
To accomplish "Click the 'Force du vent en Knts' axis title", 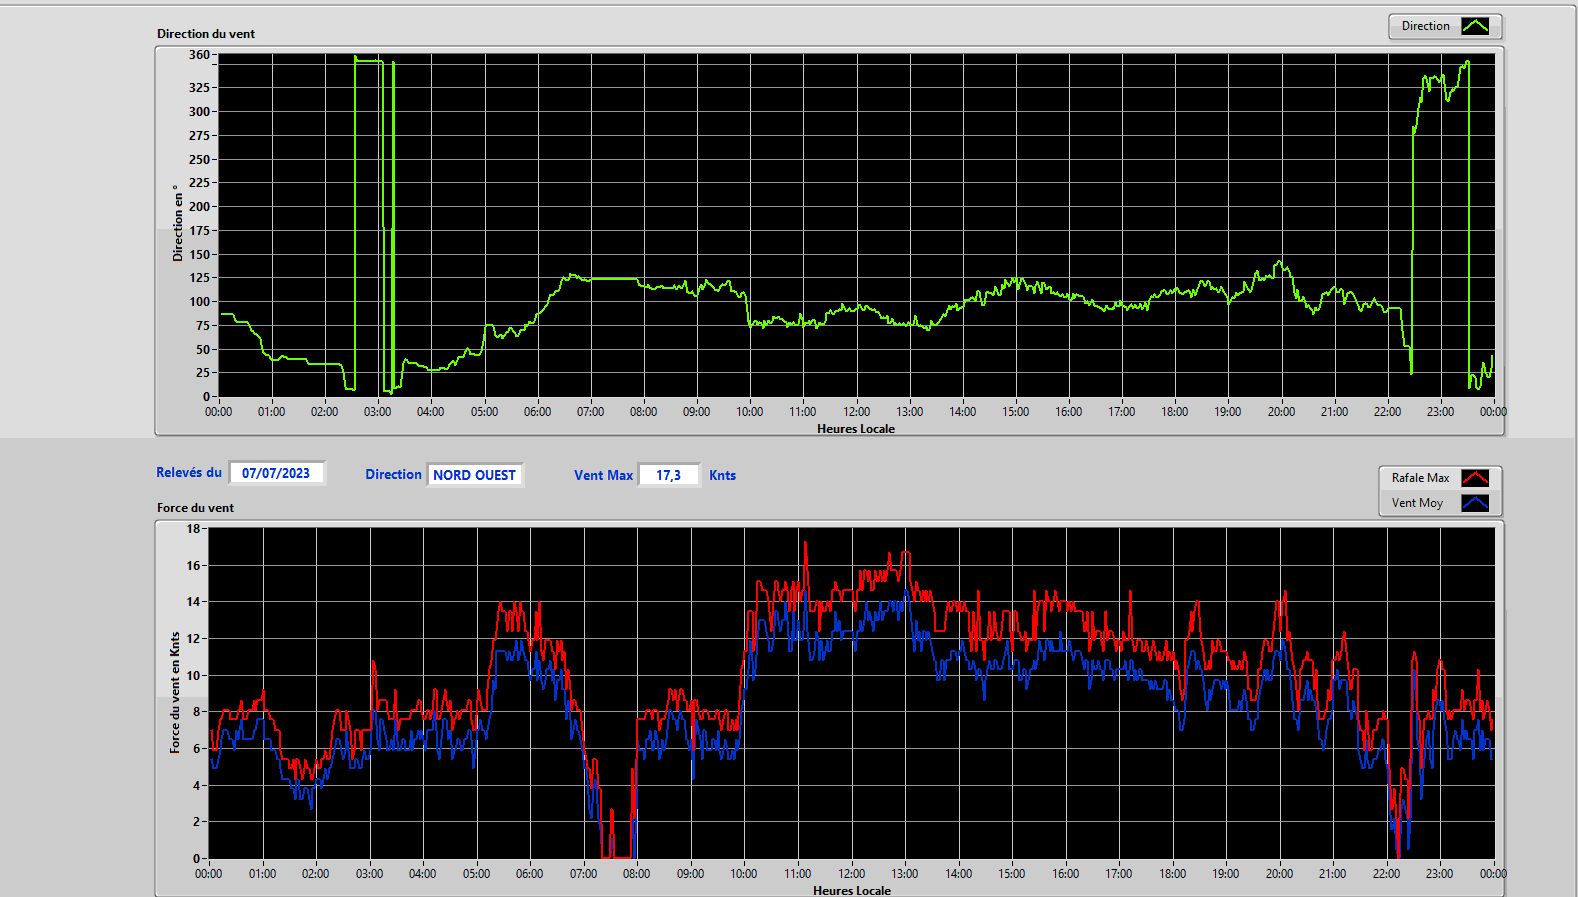I will tap(175, 692).
